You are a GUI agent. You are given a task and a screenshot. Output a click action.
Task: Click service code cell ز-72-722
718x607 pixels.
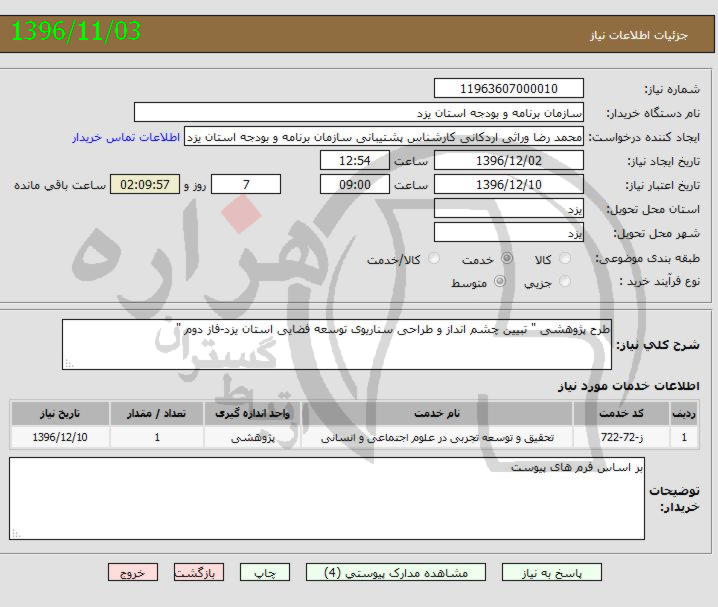click(621, 437)
